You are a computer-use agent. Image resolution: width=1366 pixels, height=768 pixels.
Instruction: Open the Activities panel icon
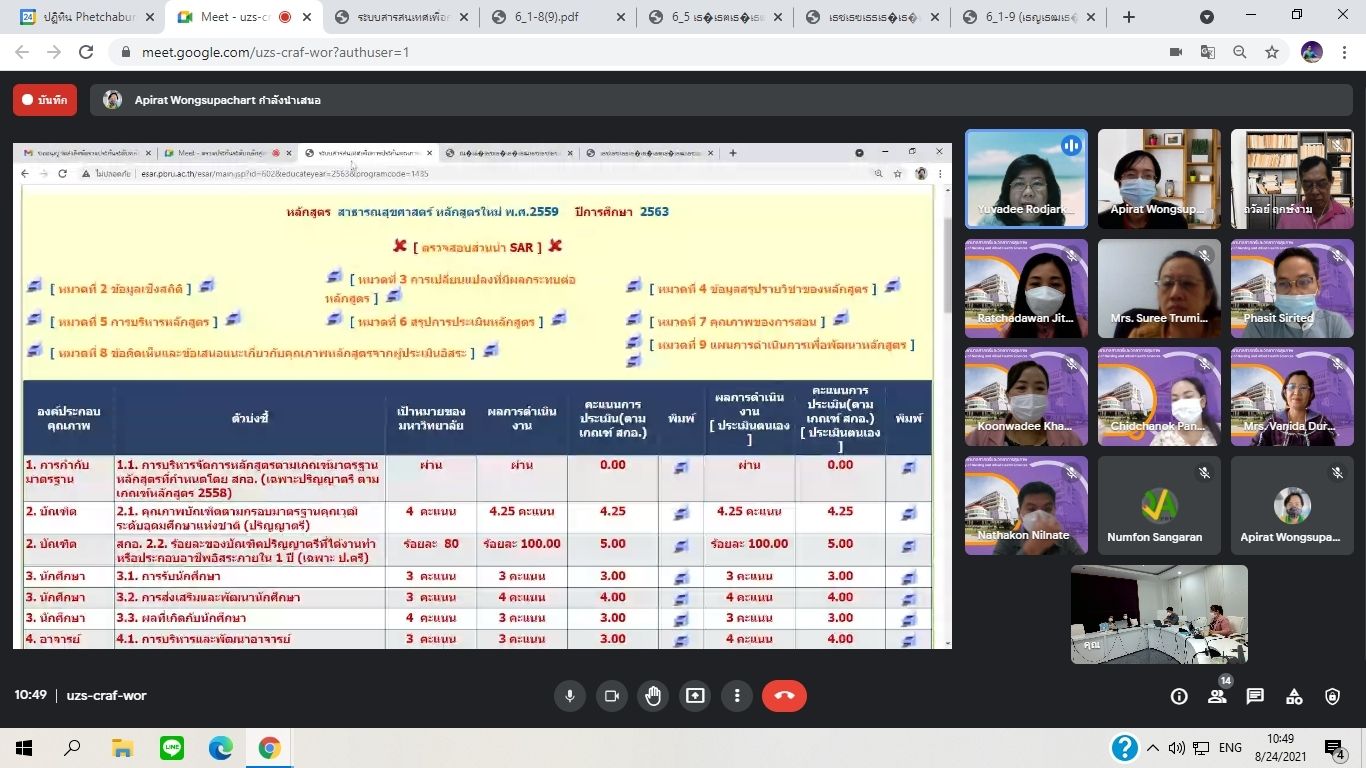[1294, 697]
